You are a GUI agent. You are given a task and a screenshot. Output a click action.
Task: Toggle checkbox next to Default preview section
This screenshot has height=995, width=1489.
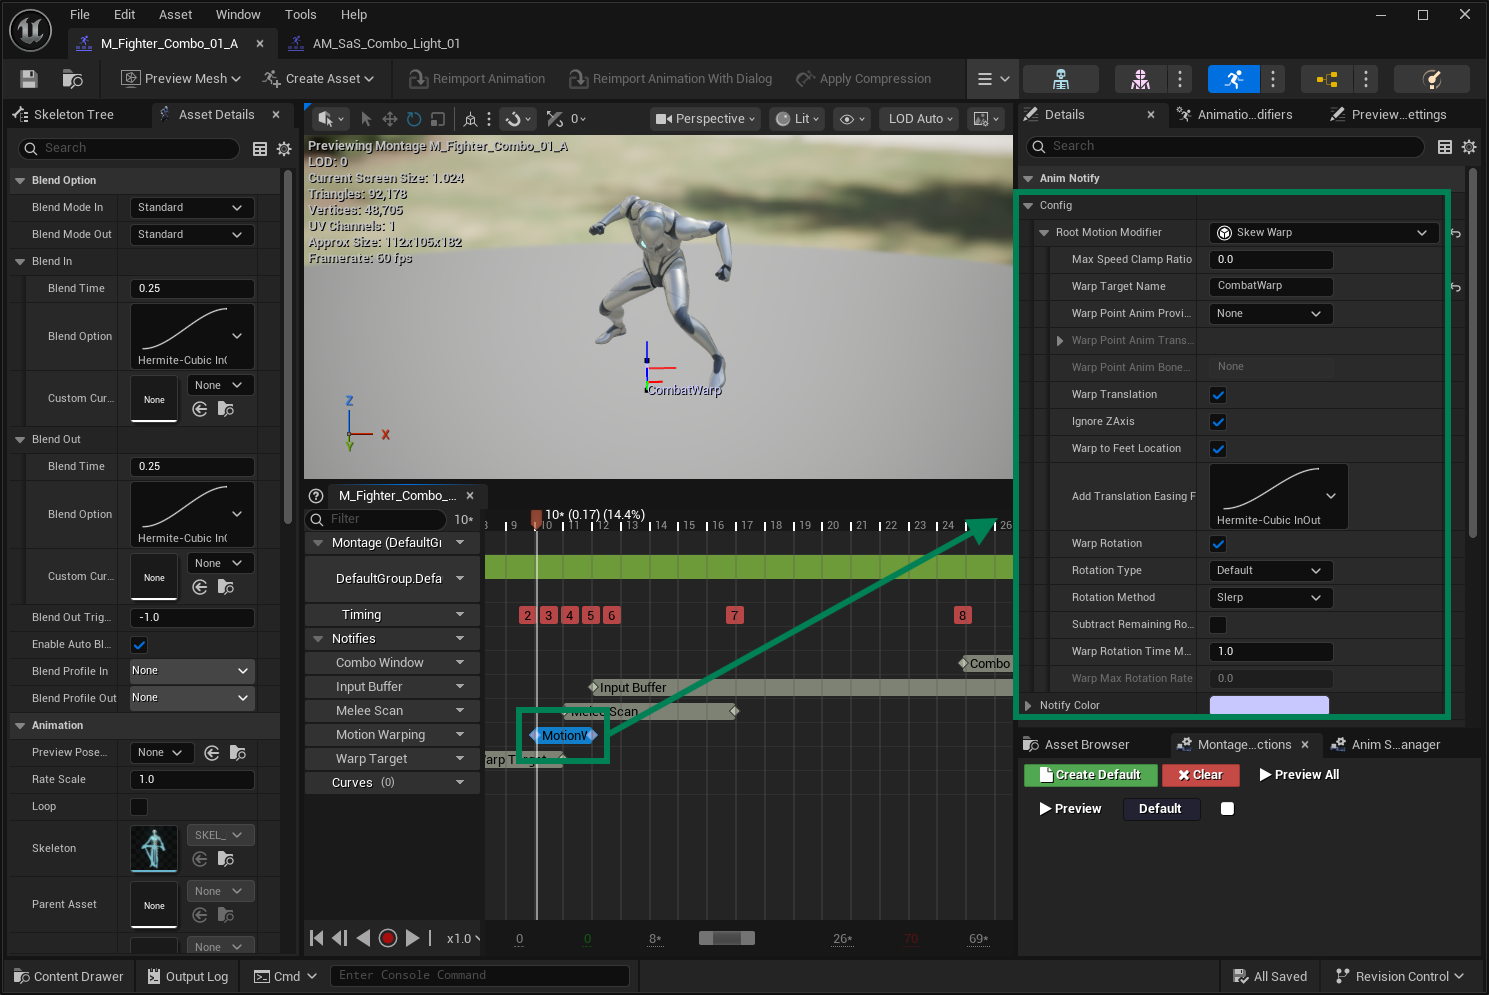(x=1227, y=809)
